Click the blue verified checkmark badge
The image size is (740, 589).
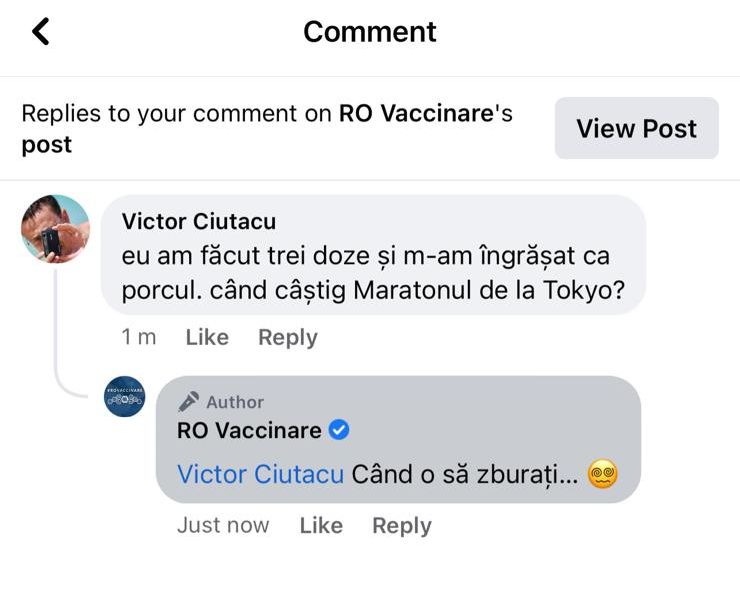(x=339, y=431)
